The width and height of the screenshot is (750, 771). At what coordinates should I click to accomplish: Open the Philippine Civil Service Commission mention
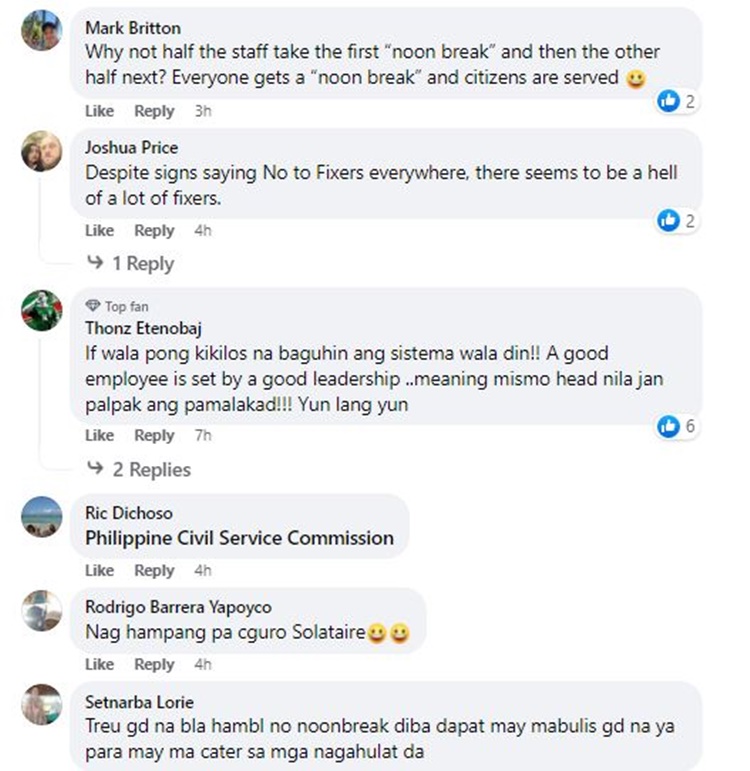pos(240,538)
